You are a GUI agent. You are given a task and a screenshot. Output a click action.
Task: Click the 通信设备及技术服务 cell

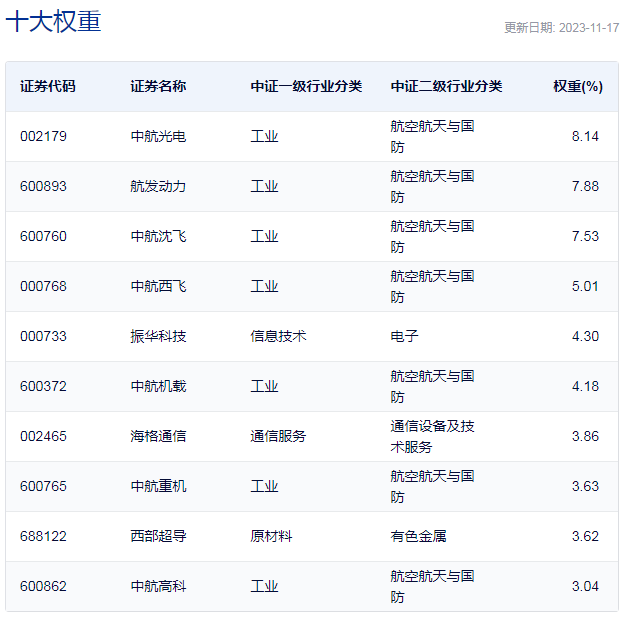click(432, 436)
